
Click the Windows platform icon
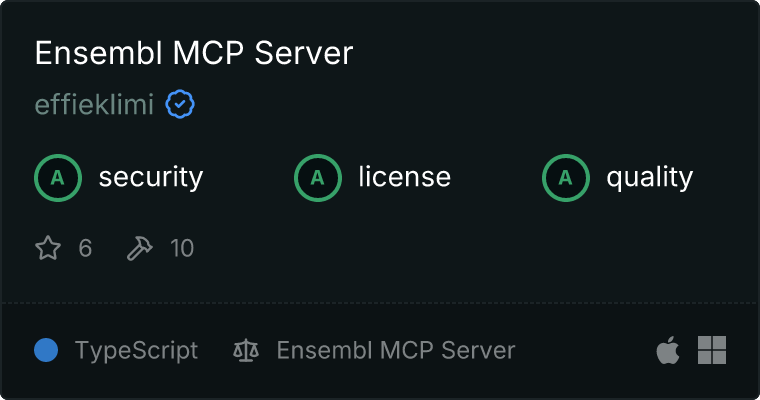(x=712, y=350)
